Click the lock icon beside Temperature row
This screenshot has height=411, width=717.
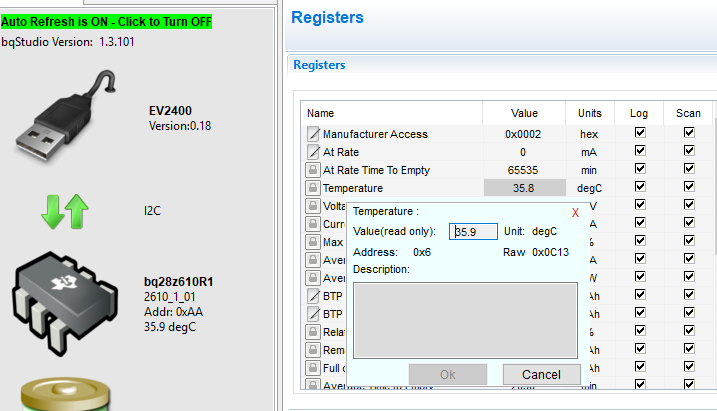313,188
